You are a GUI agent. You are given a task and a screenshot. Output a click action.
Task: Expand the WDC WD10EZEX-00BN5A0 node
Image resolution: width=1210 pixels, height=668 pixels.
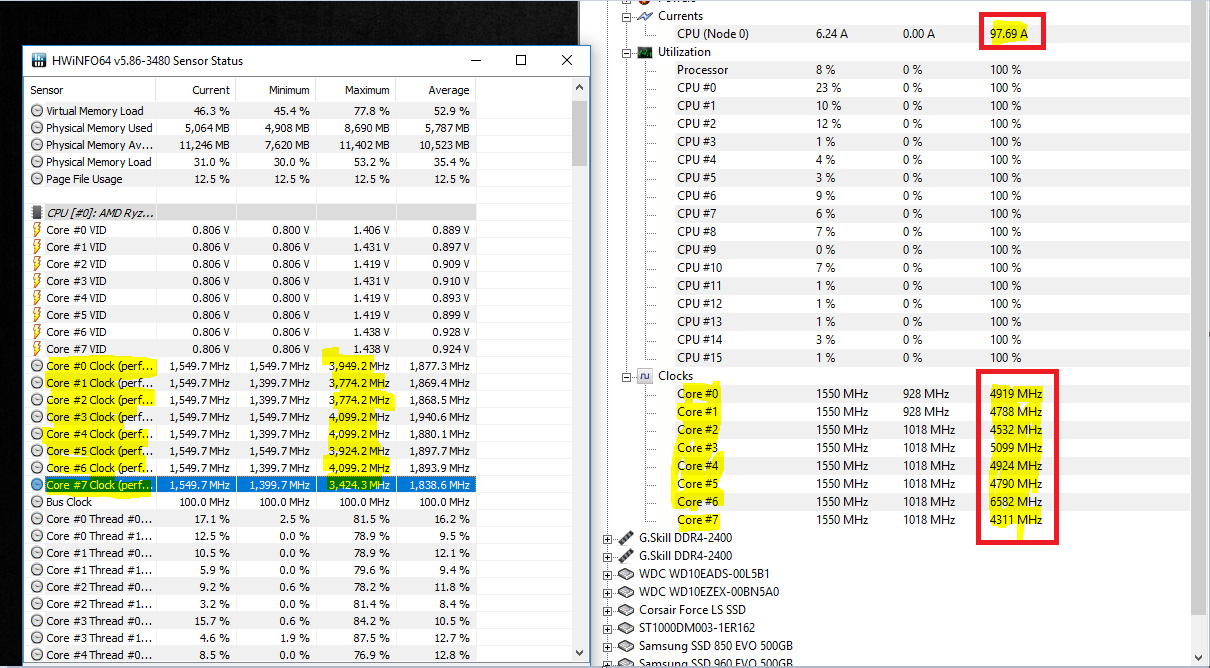(608, 592)
